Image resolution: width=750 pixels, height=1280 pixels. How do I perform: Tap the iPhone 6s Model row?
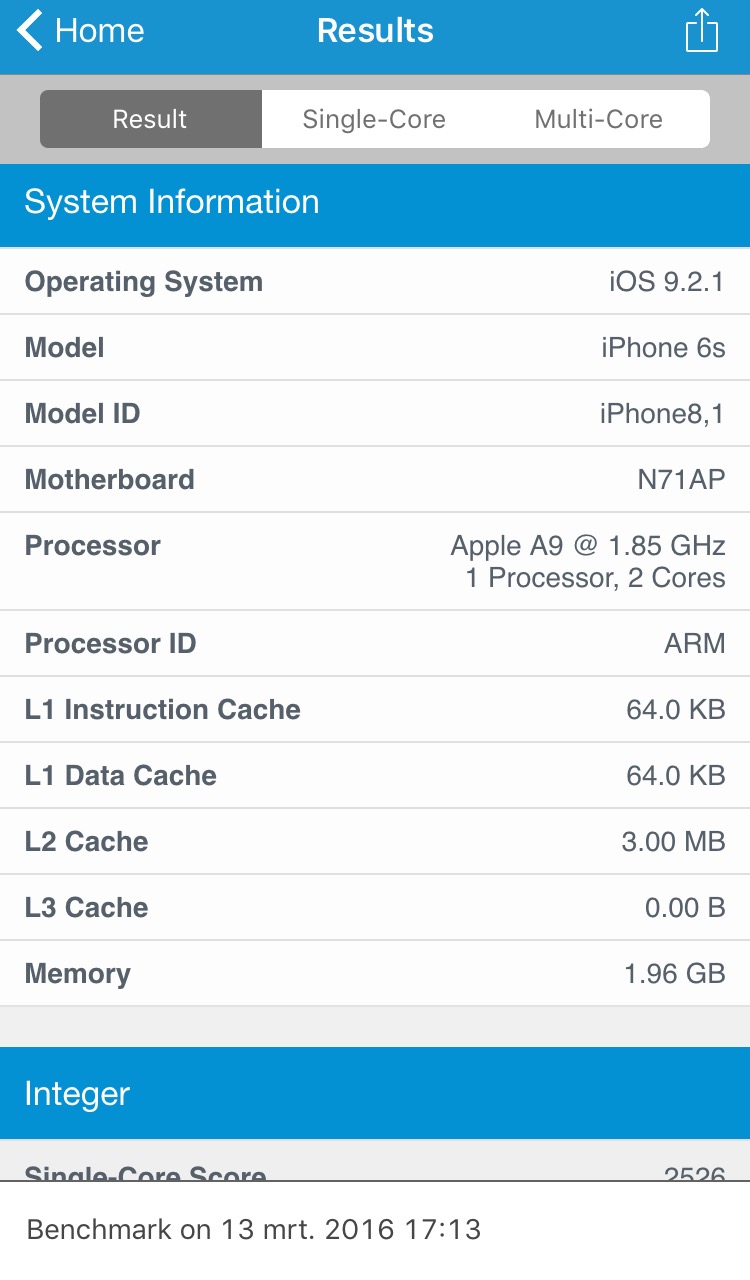tap(375, 348)
